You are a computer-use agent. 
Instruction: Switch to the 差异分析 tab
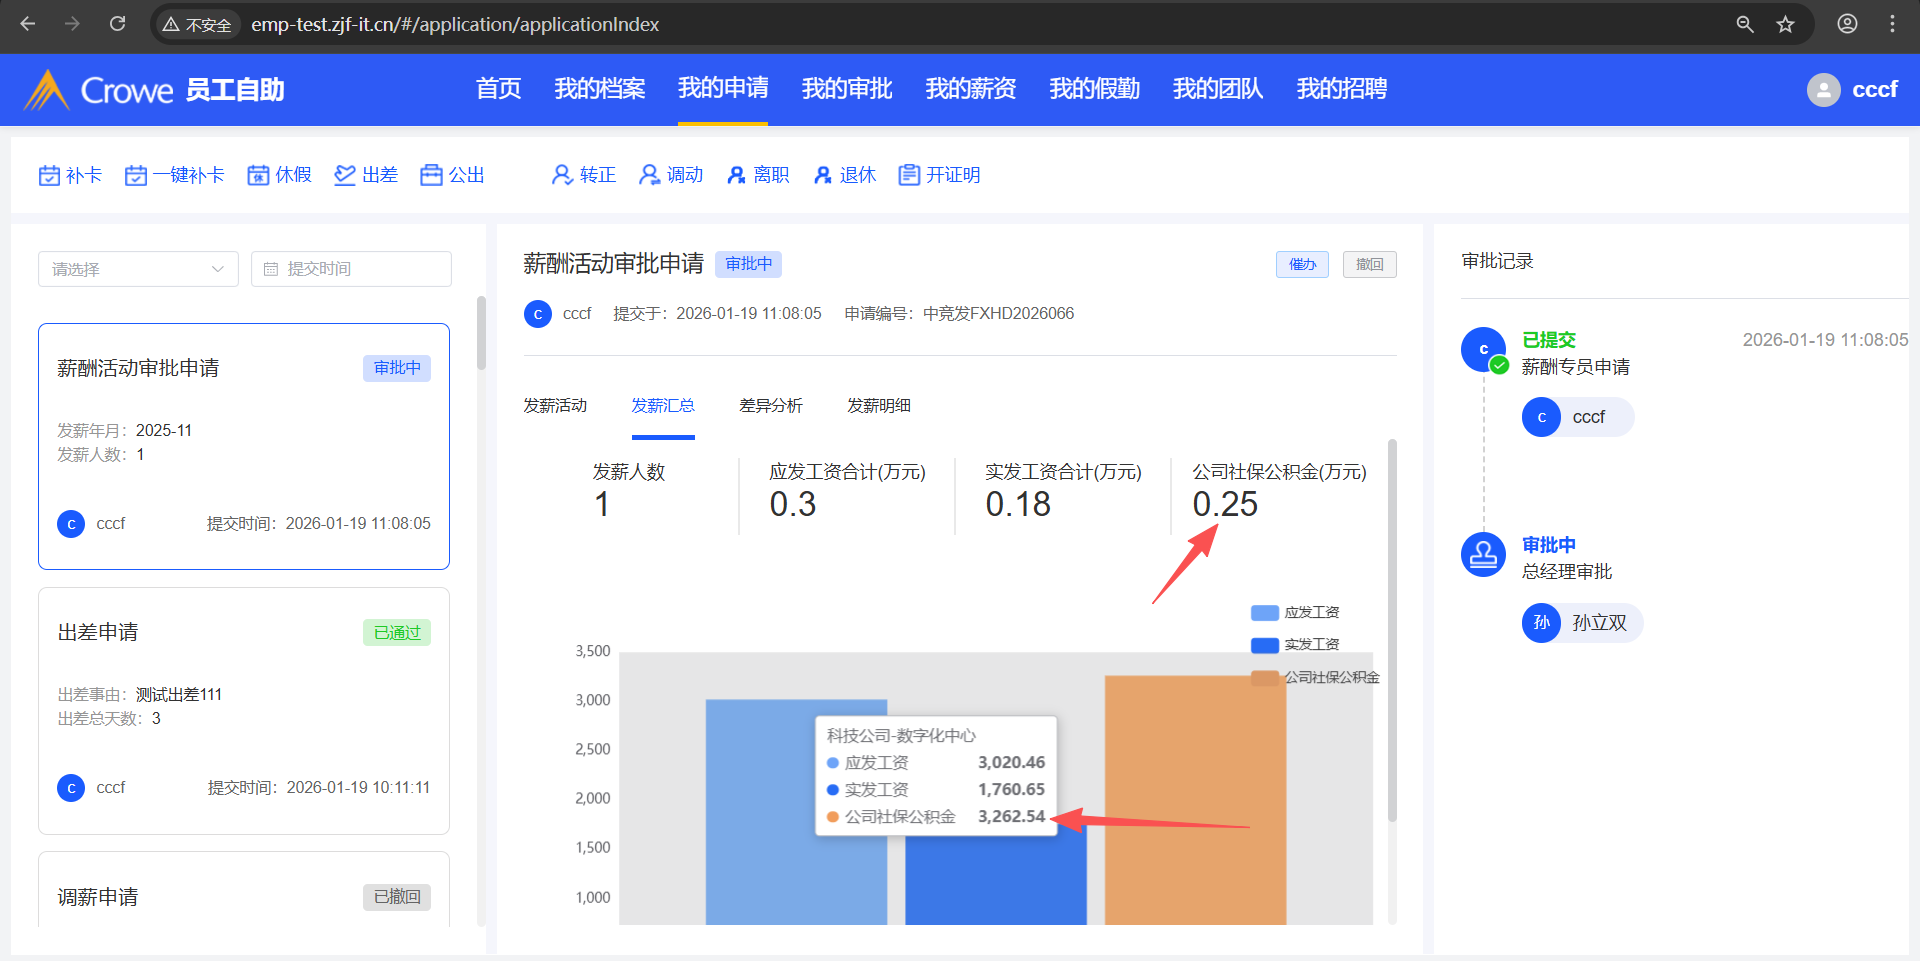770,406
